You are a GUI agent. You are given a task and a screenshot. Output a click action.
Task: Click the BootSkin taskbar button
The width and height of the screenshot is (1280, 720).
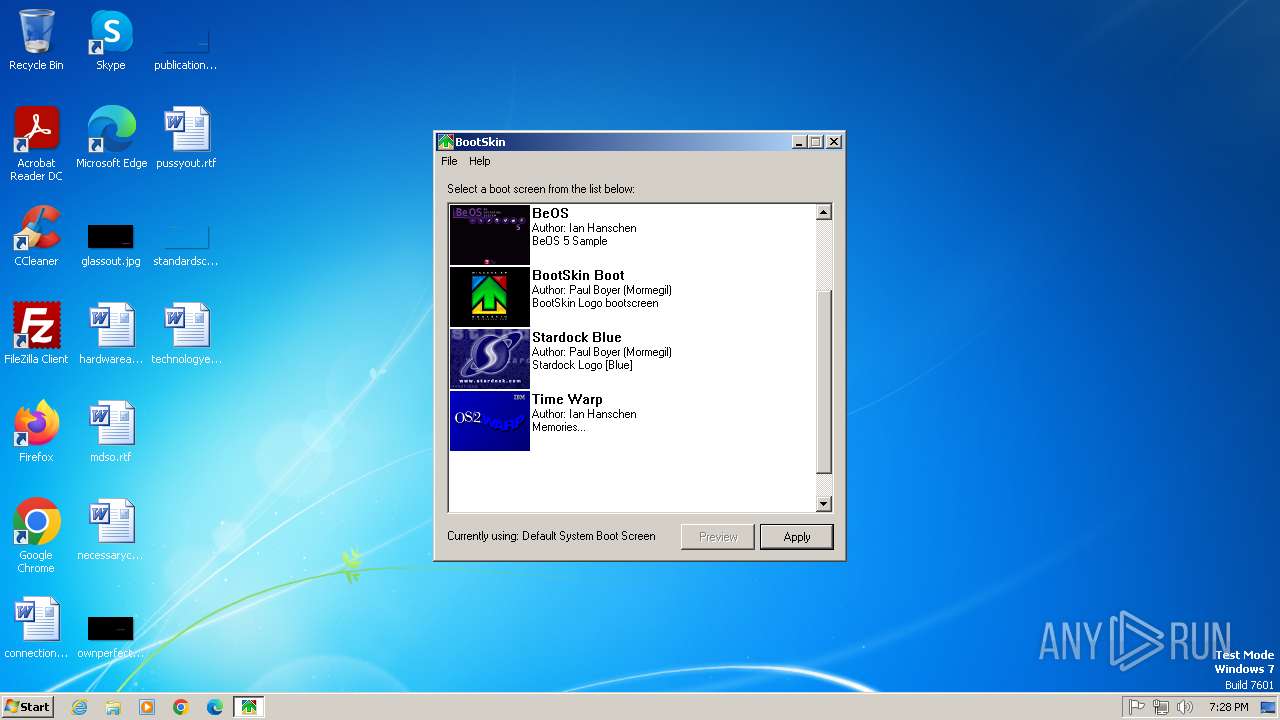click(x=249, y=707)
